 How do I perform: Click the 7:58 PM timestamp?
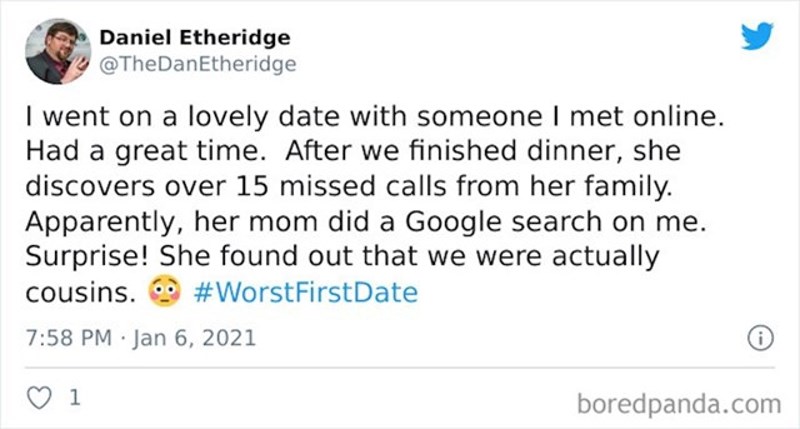66,339
